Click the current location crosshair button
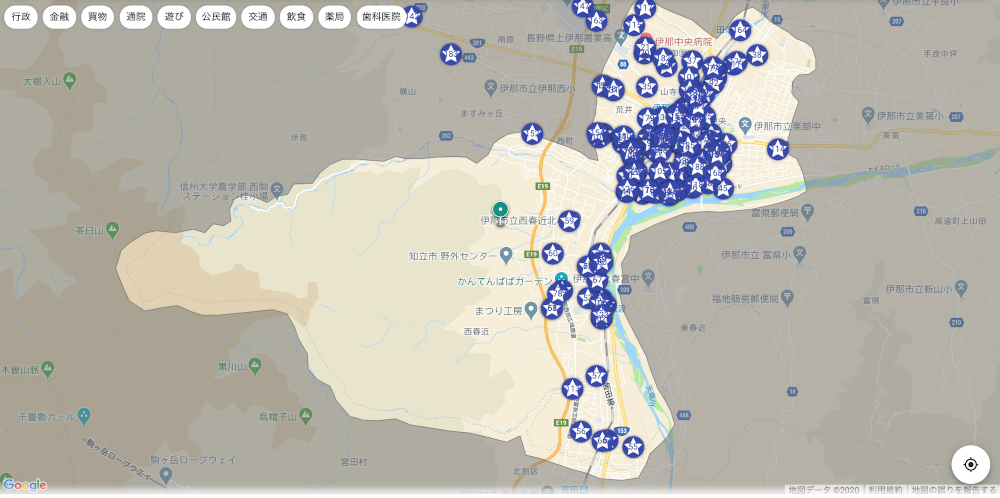This screenshot has height=498, width=1000. [970, 464]
